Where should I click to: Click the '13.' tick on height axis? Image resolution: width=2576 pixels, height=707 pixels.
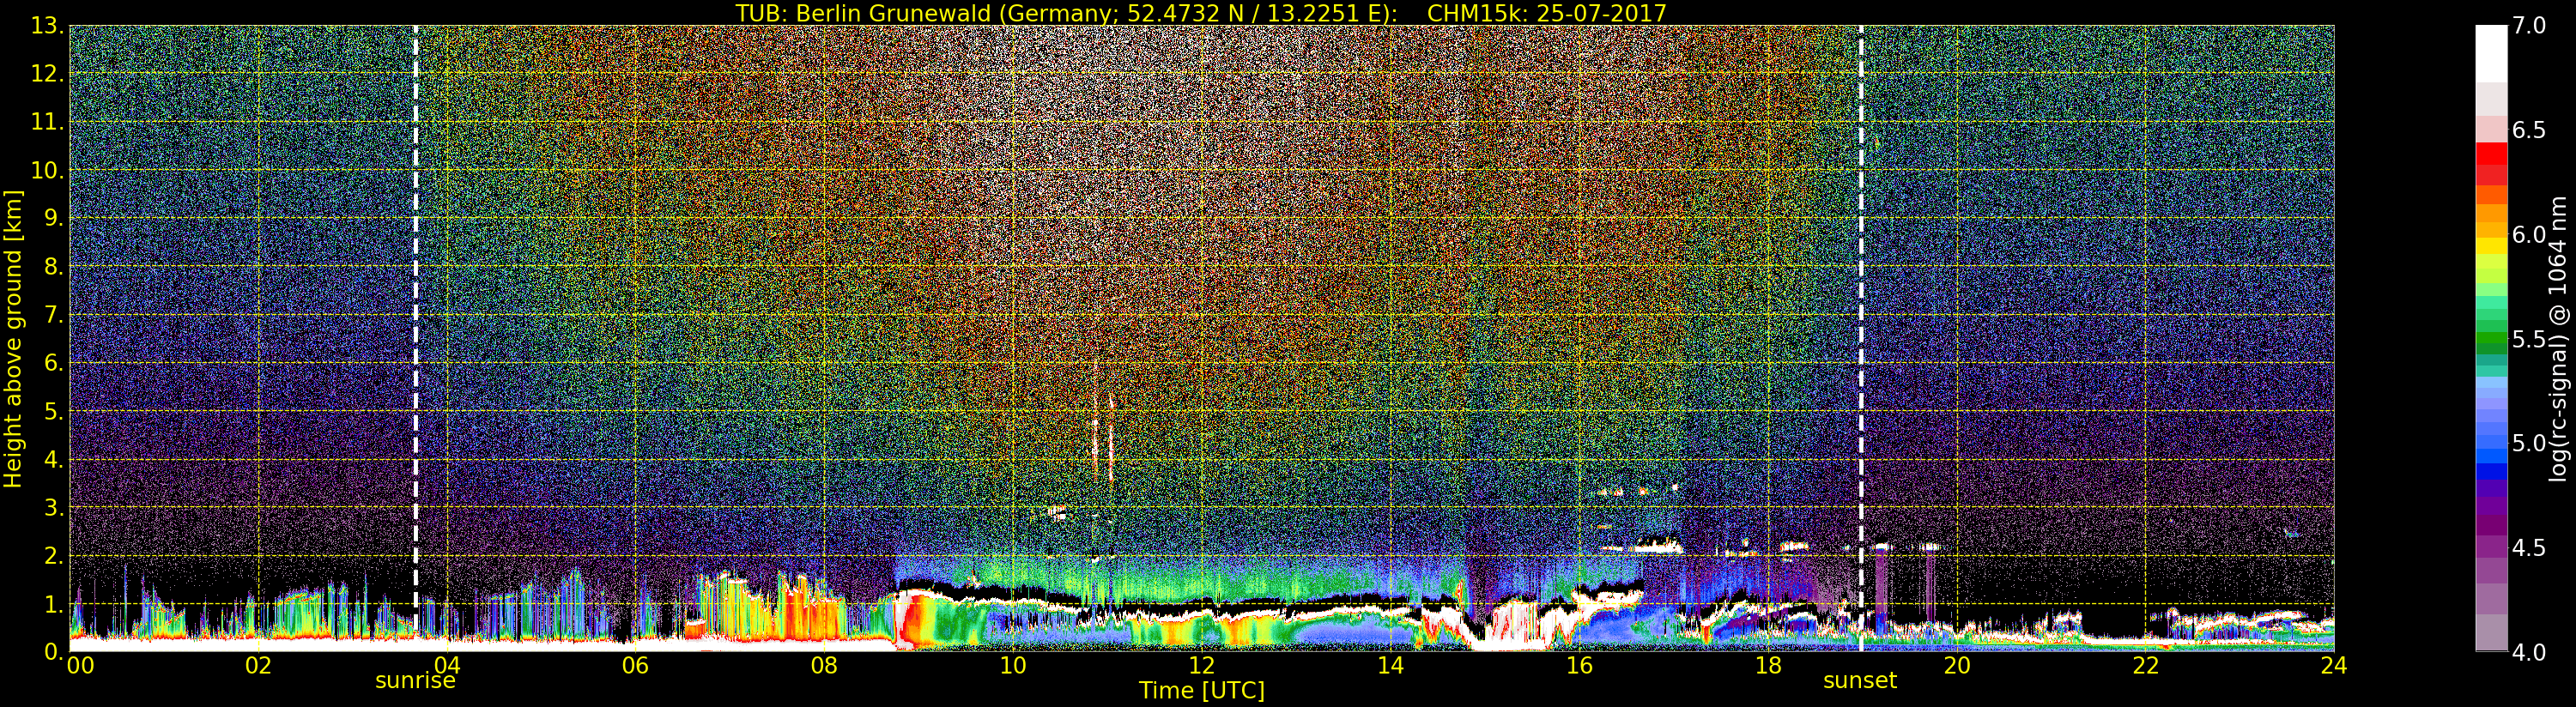click(x=47, y=26)
